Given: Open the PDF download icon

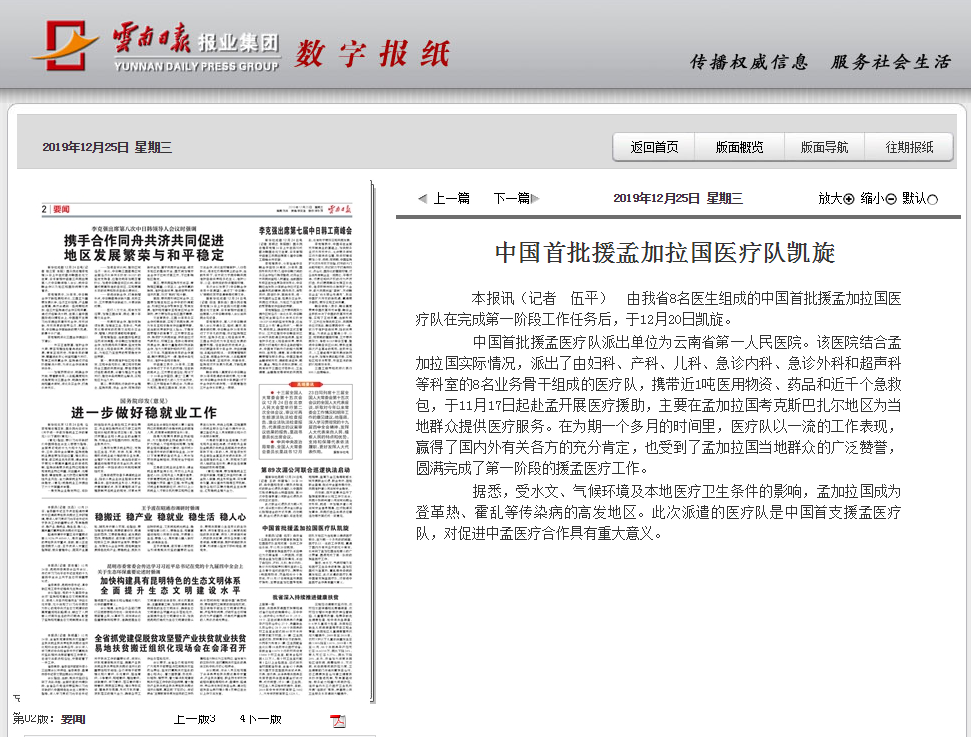Looking at the screenshot, I should [338, 720].
